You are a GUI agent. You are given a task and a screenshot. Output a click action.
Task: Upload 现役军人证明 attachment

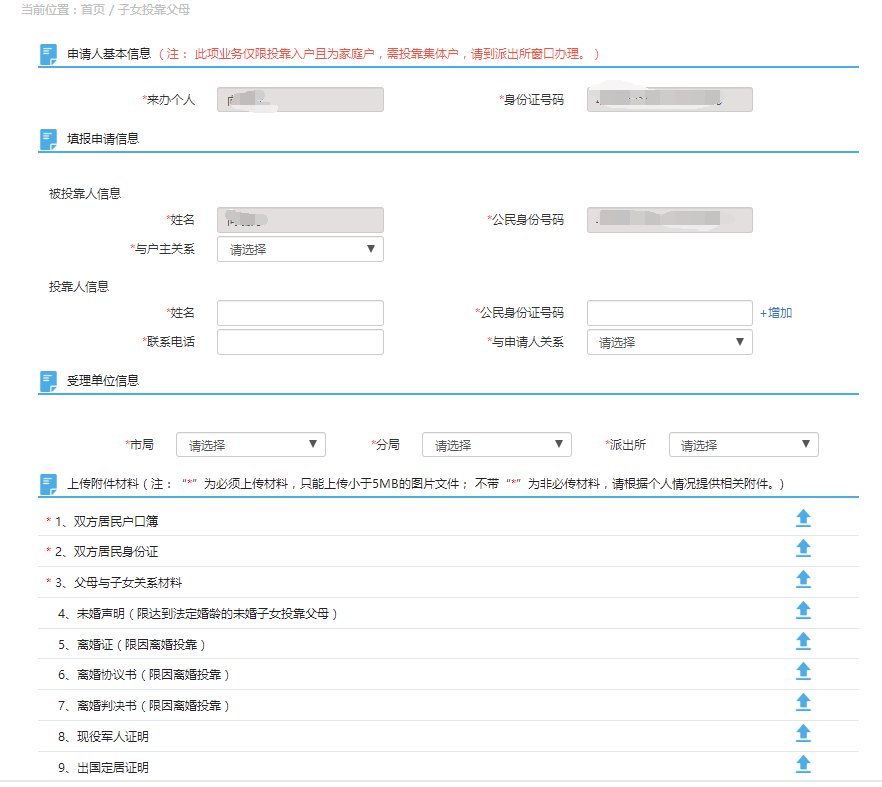(802, 733)
